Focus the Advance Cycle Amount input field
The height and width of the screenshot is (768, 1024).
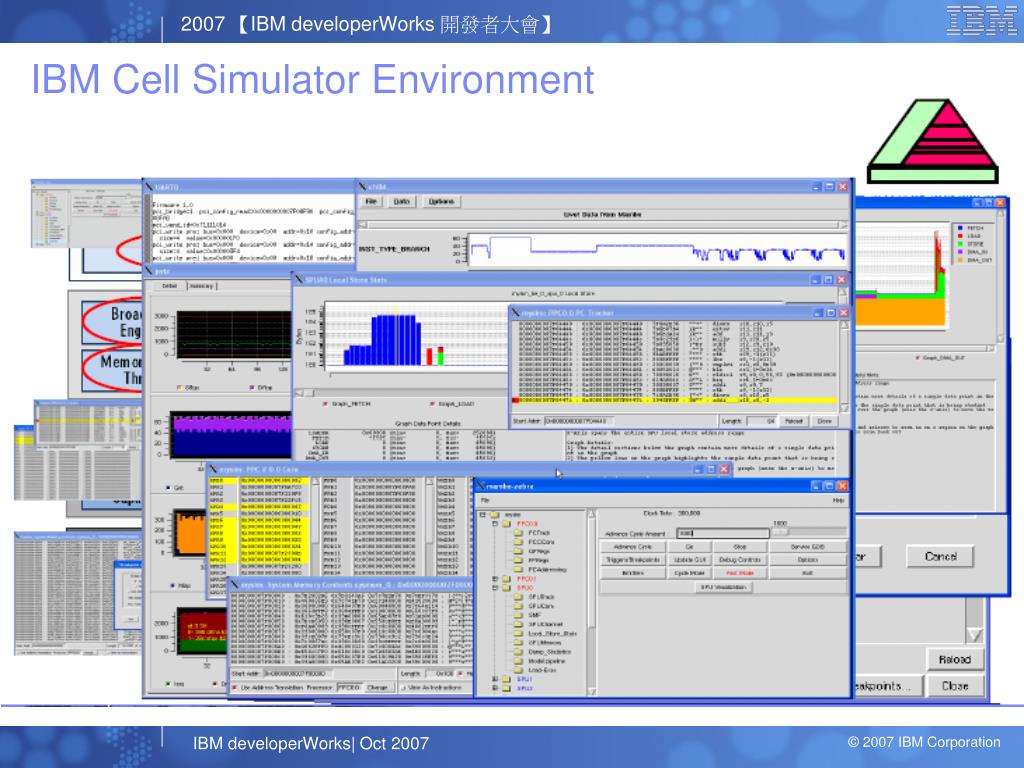coord(722,534)
